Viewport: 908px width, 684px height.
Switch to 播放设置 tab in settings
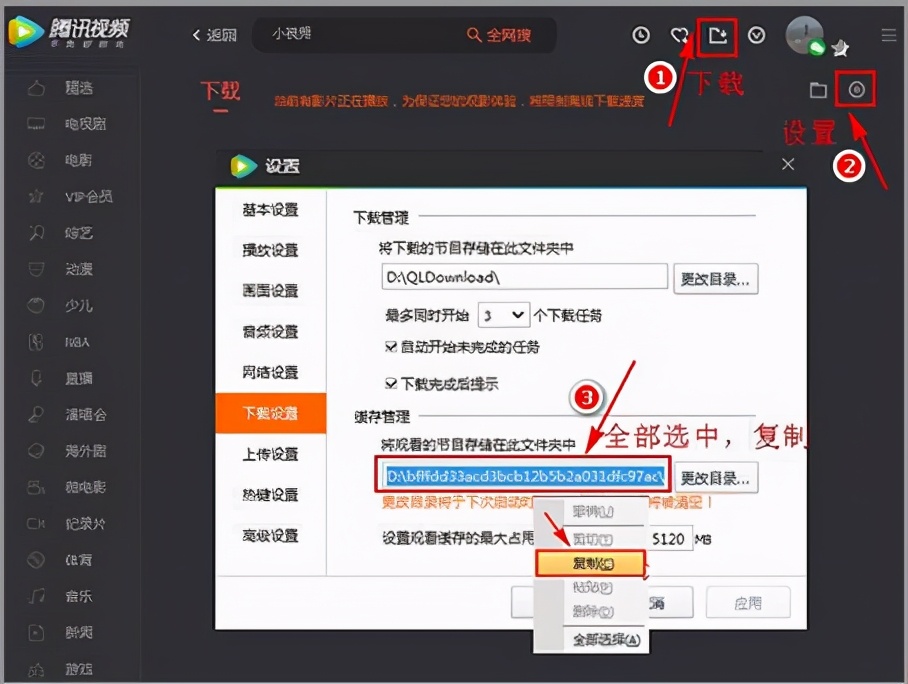(270, 250)
